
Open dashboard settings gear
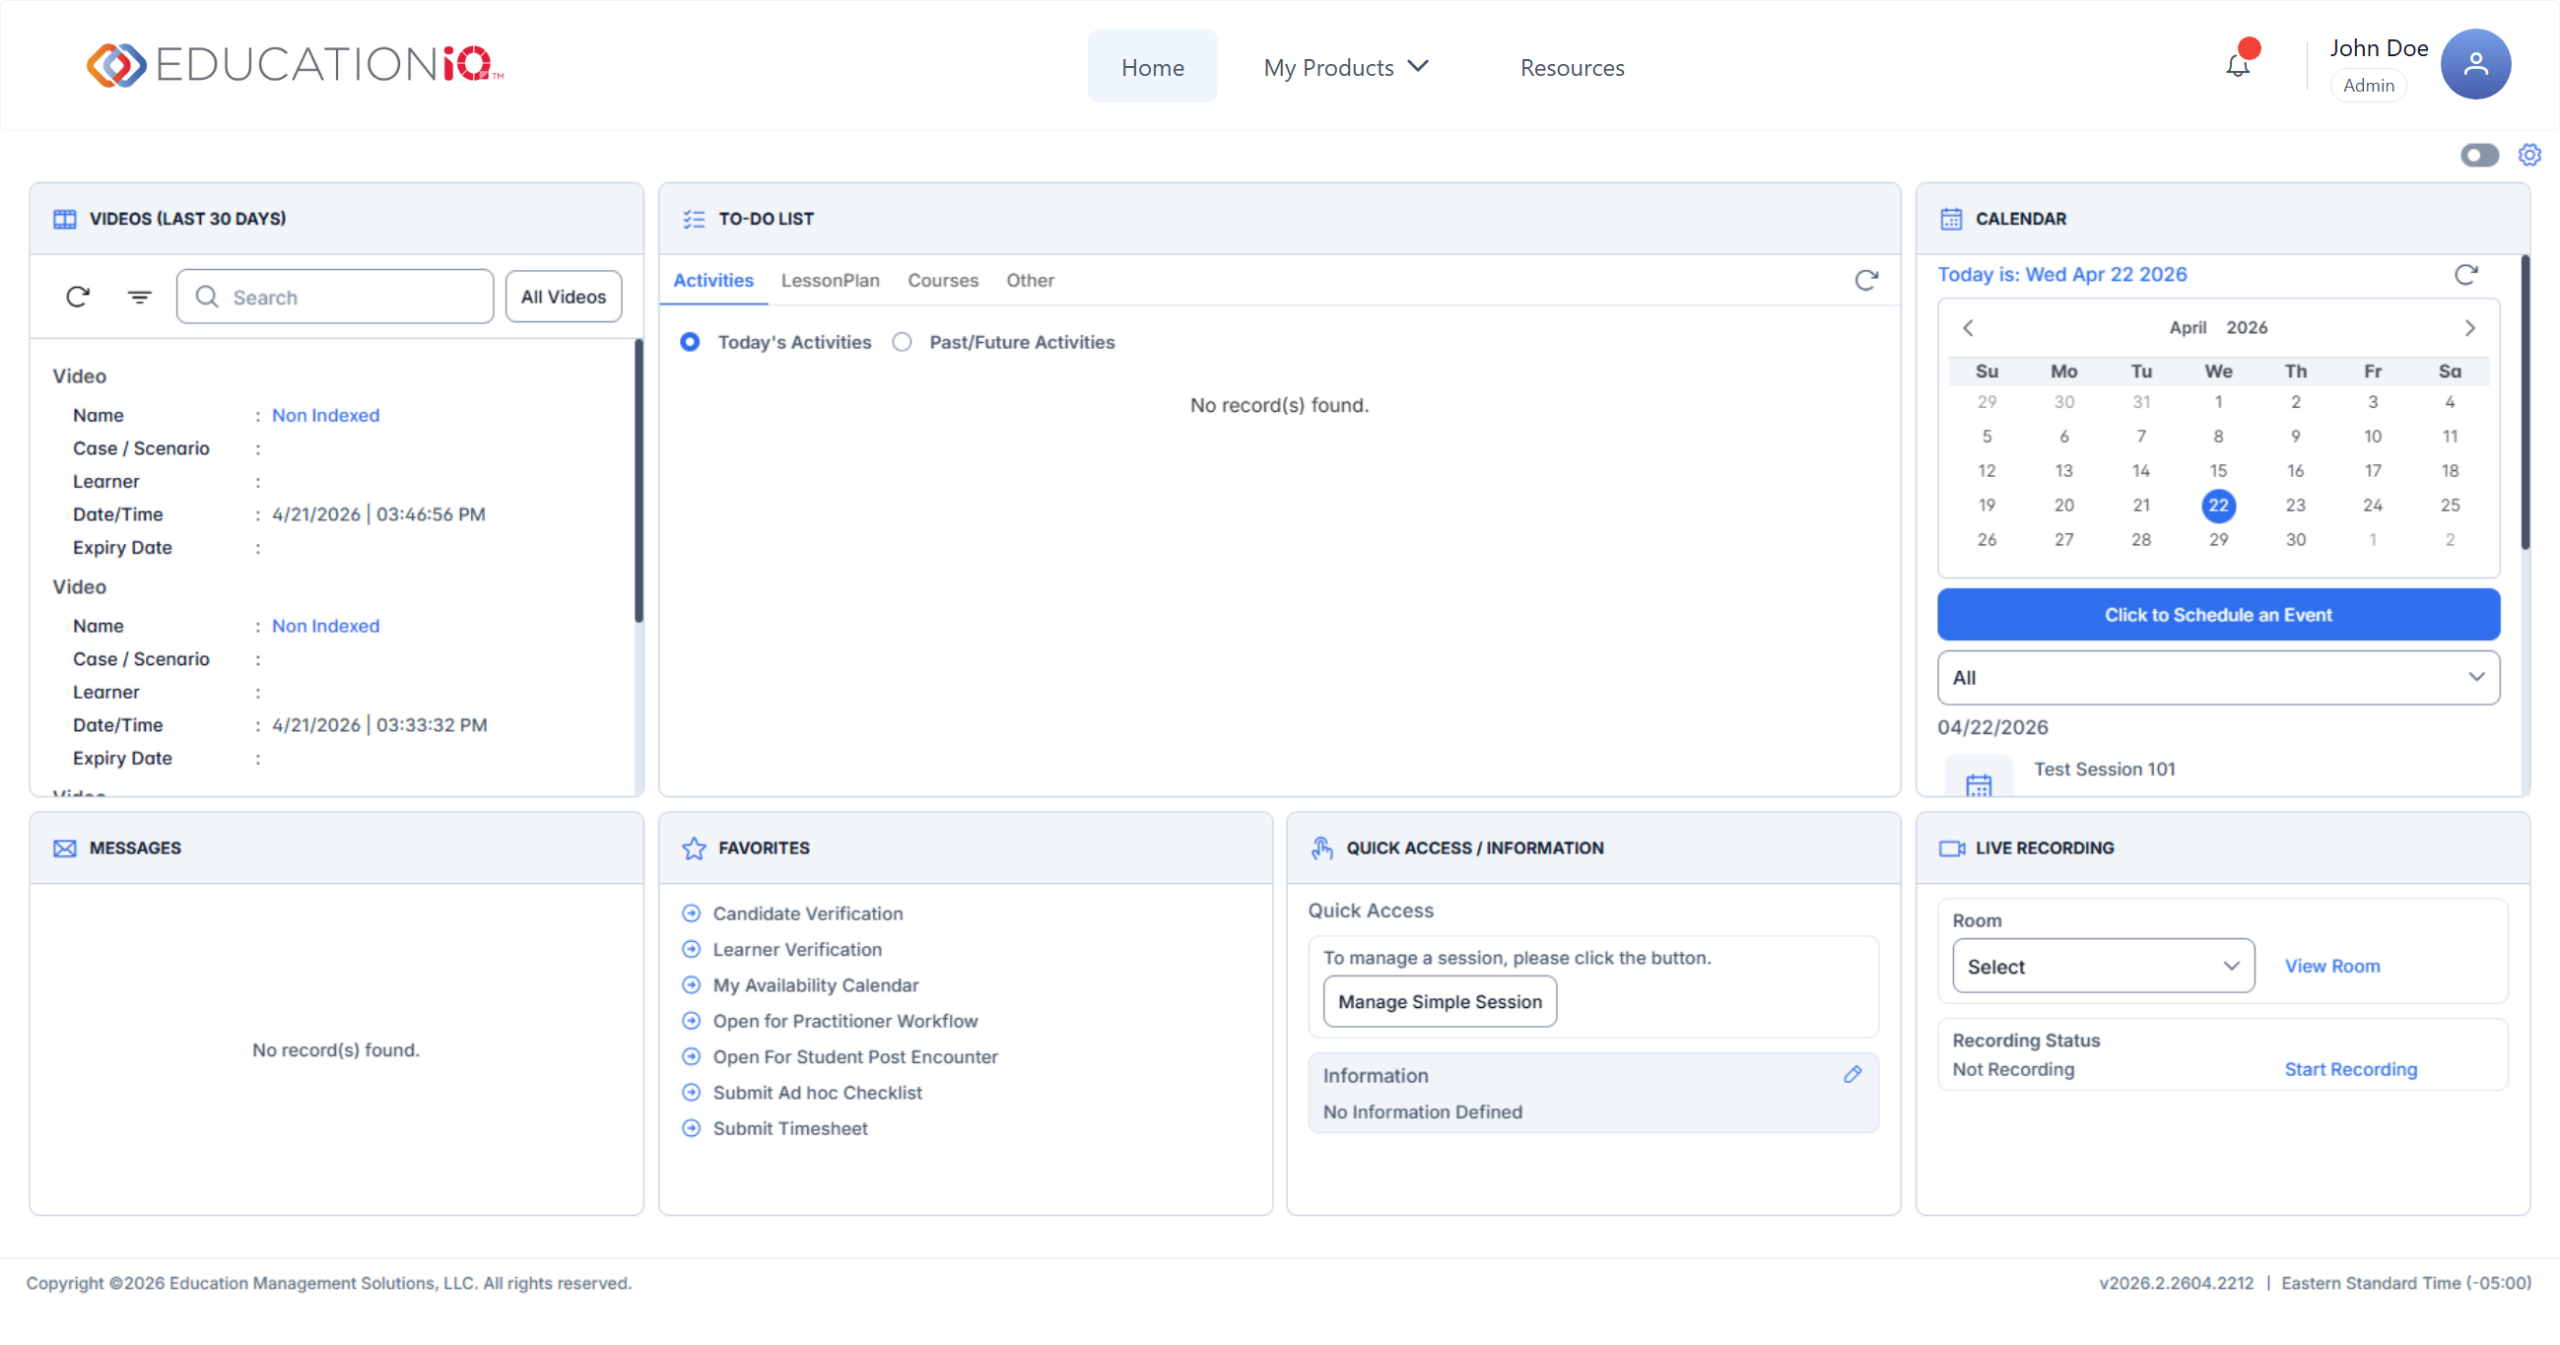pyautogui.click(x=2529, y=155)
